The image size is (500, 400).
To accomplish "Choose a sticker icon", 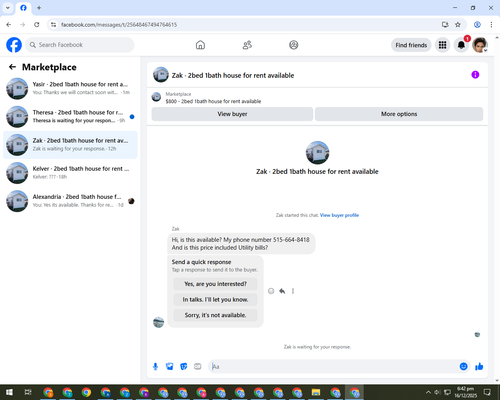I will tap(184, 367).
